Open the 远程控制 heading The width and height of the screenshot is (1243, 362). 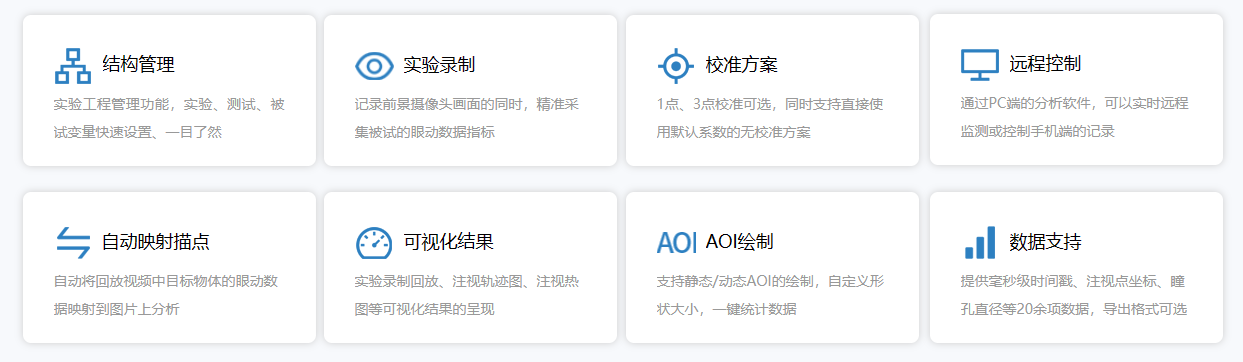click(x=1045, y=64)
